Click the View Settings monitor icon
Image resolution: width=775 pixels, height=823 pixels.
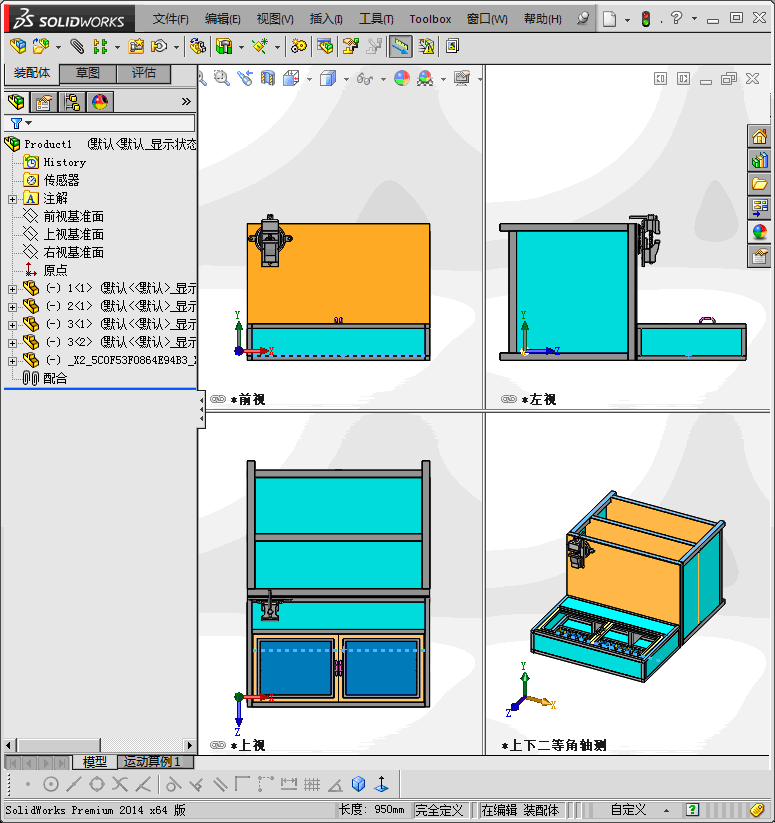462,79
